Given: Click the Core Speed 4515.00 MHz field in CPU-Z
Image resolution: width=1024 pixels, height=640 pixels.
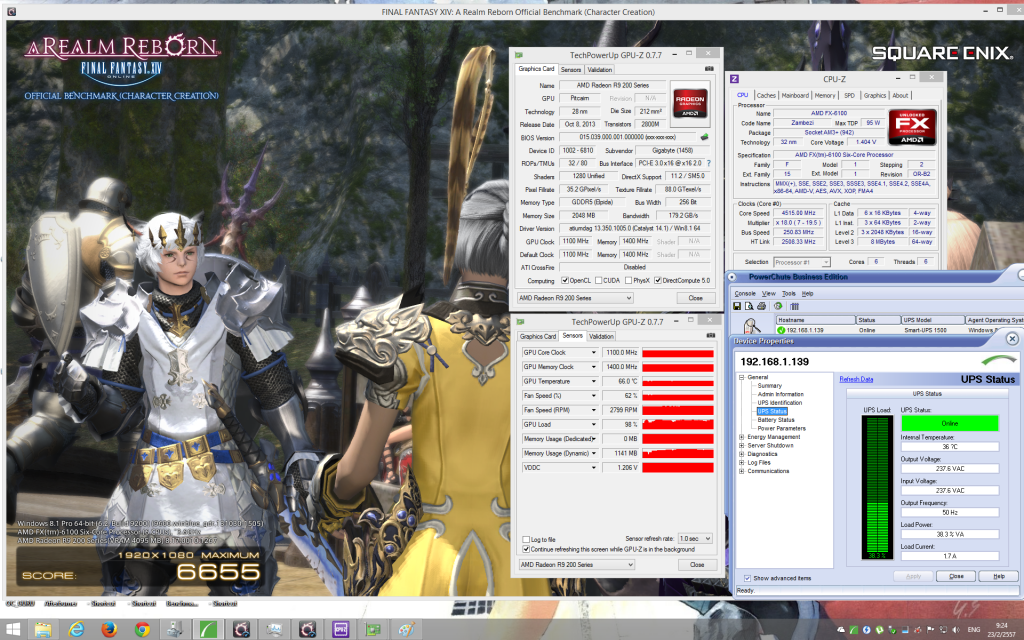Looking at the screenshot, I should point(798,213).
